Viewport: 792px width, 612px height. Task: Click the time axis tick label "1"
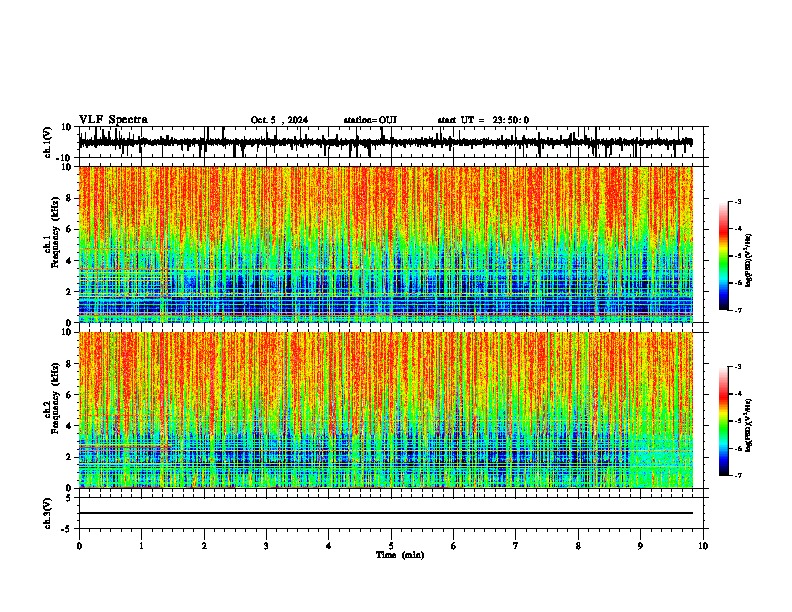click(x=141, y=546)
